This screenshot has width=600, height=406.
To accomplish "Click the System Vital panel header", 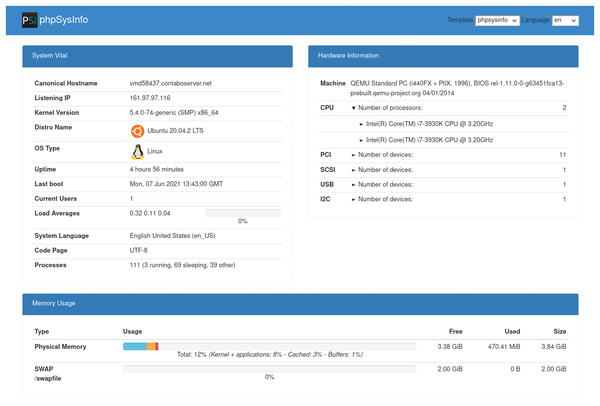I will (x=158, y=56).
